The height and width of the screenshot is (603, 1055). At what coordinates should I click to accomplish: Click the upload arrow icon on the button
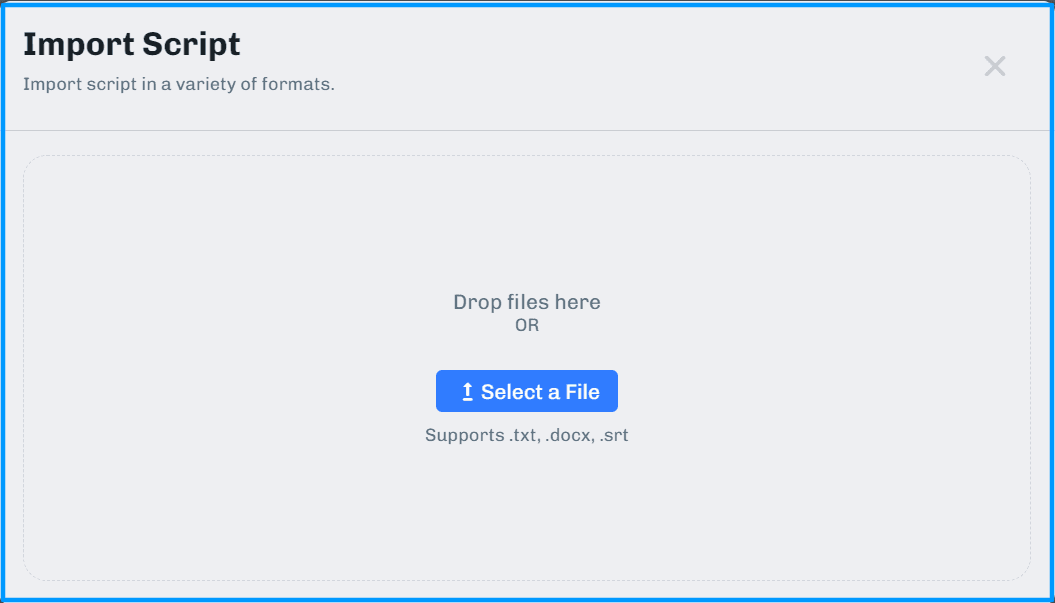coord(467,392)
